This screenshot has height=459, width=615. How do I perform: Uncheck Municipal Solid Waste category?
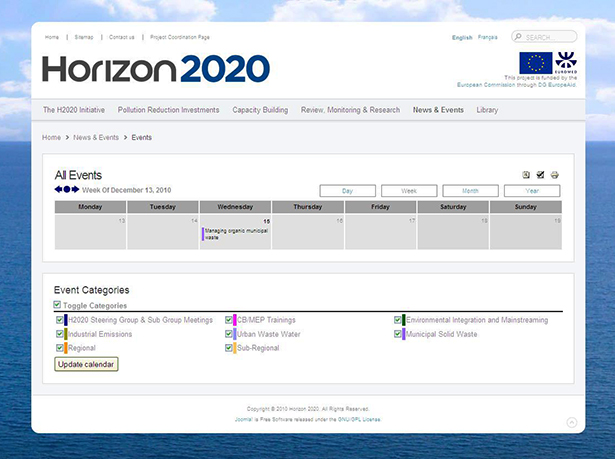tap(398, 334)
